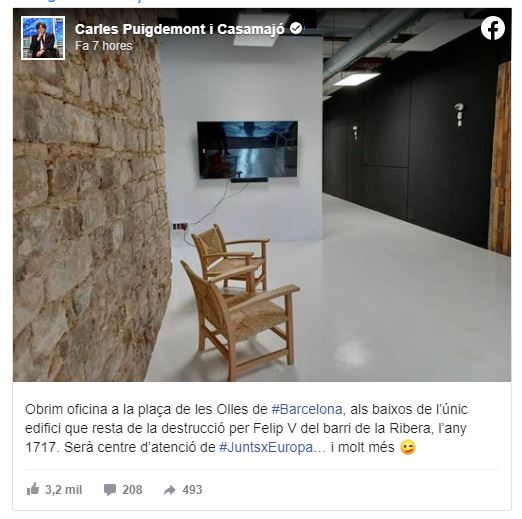Image resolution: width=522 pixels, height=519 pixels.
Task: Click the thumbs-up like icon
Action: tap(33, 489)
